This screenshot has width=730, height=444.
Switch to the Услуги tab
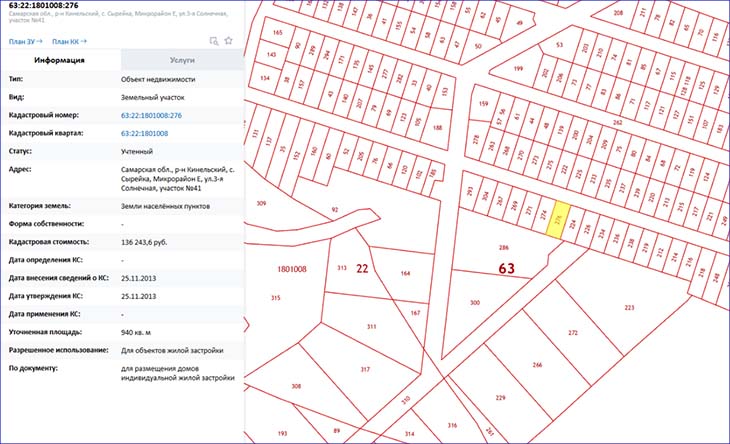tap(182, 60)
